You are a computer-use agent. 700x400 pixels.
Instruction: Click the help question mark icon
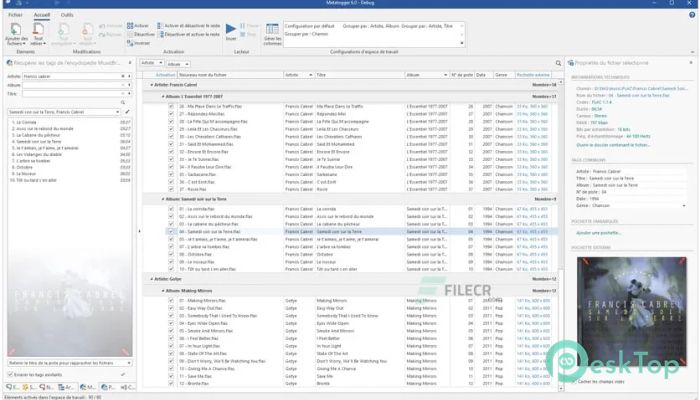tap(692, 15)
